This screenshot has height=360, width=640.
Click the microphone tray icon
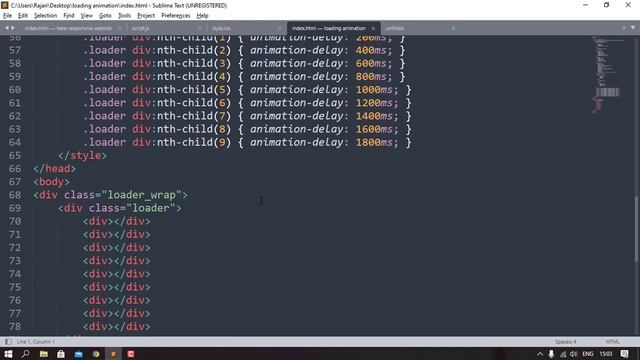pos(551,354)
